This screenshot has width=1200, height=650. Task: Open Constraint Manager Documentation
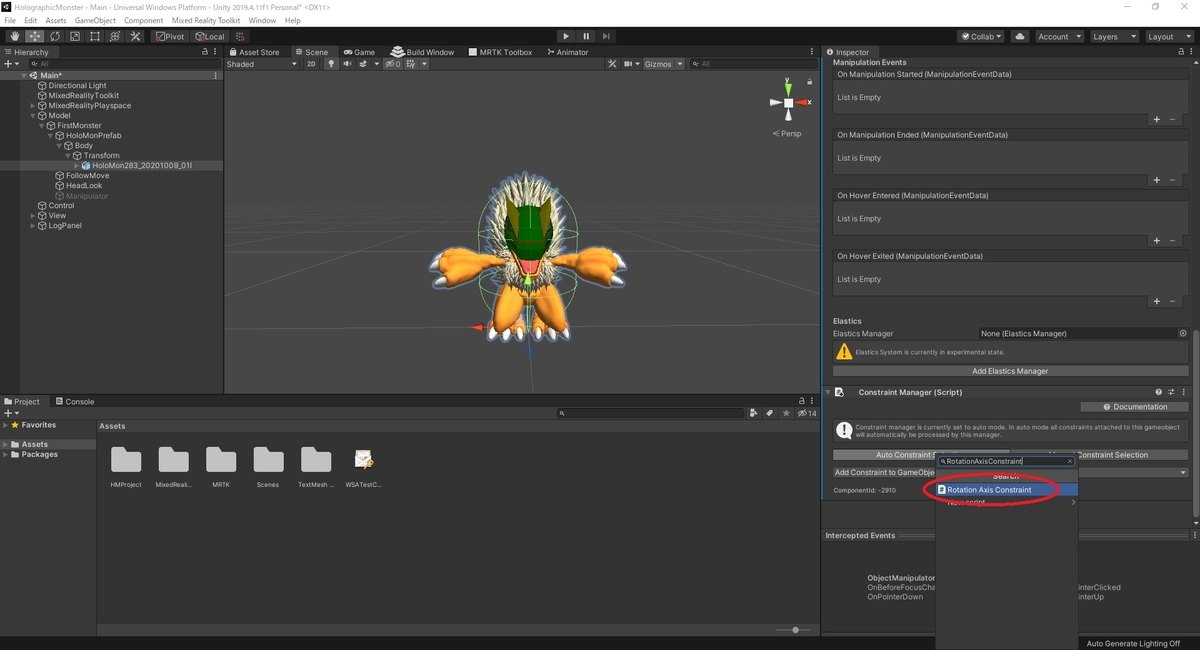click(1134, 407)
